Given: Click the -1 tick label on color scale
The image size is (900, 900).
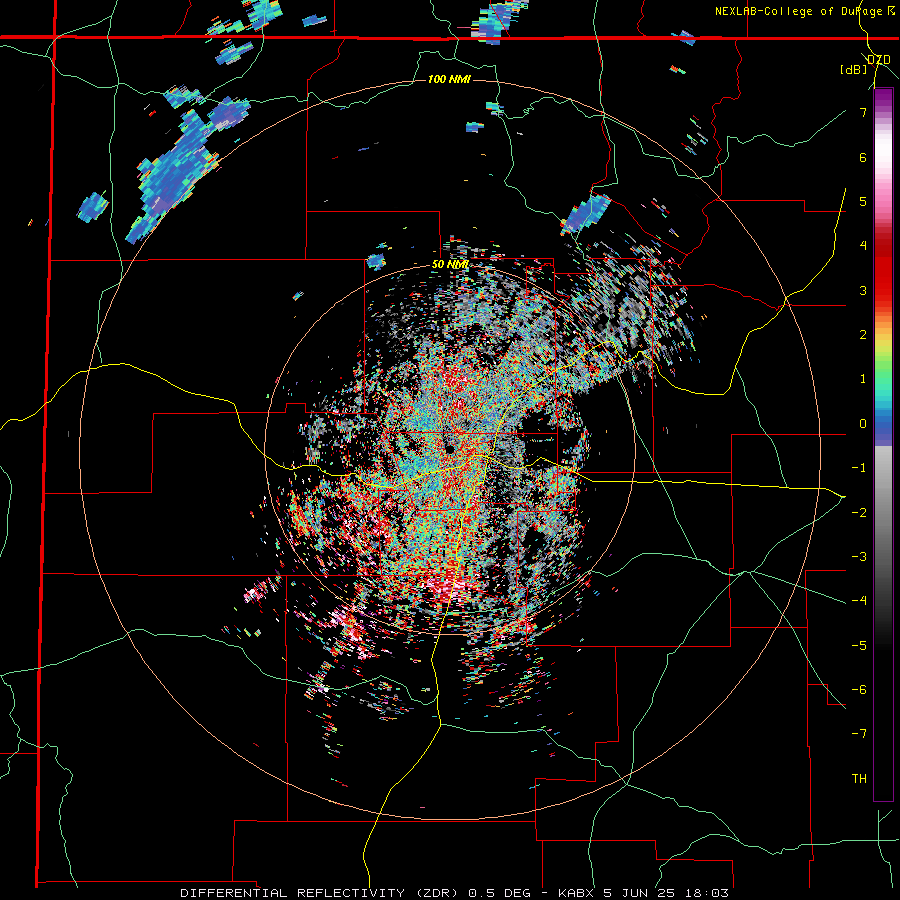Looking at the screenshot, I should [859, 468].
